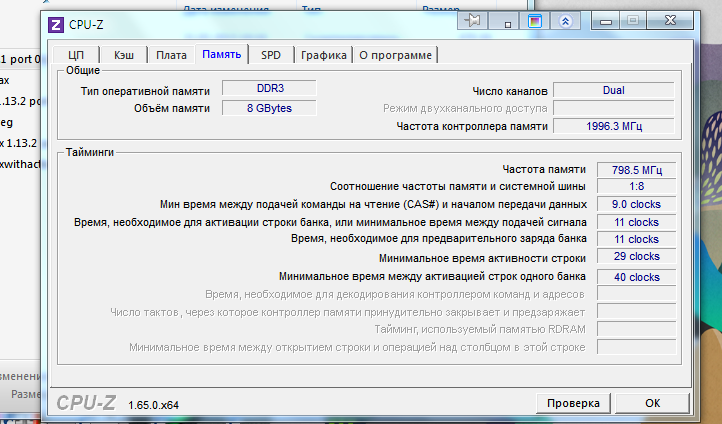Close the CPU-Z window
This screenshot has width=722, height=424.
pyautogui.click(x=670, y=21)
